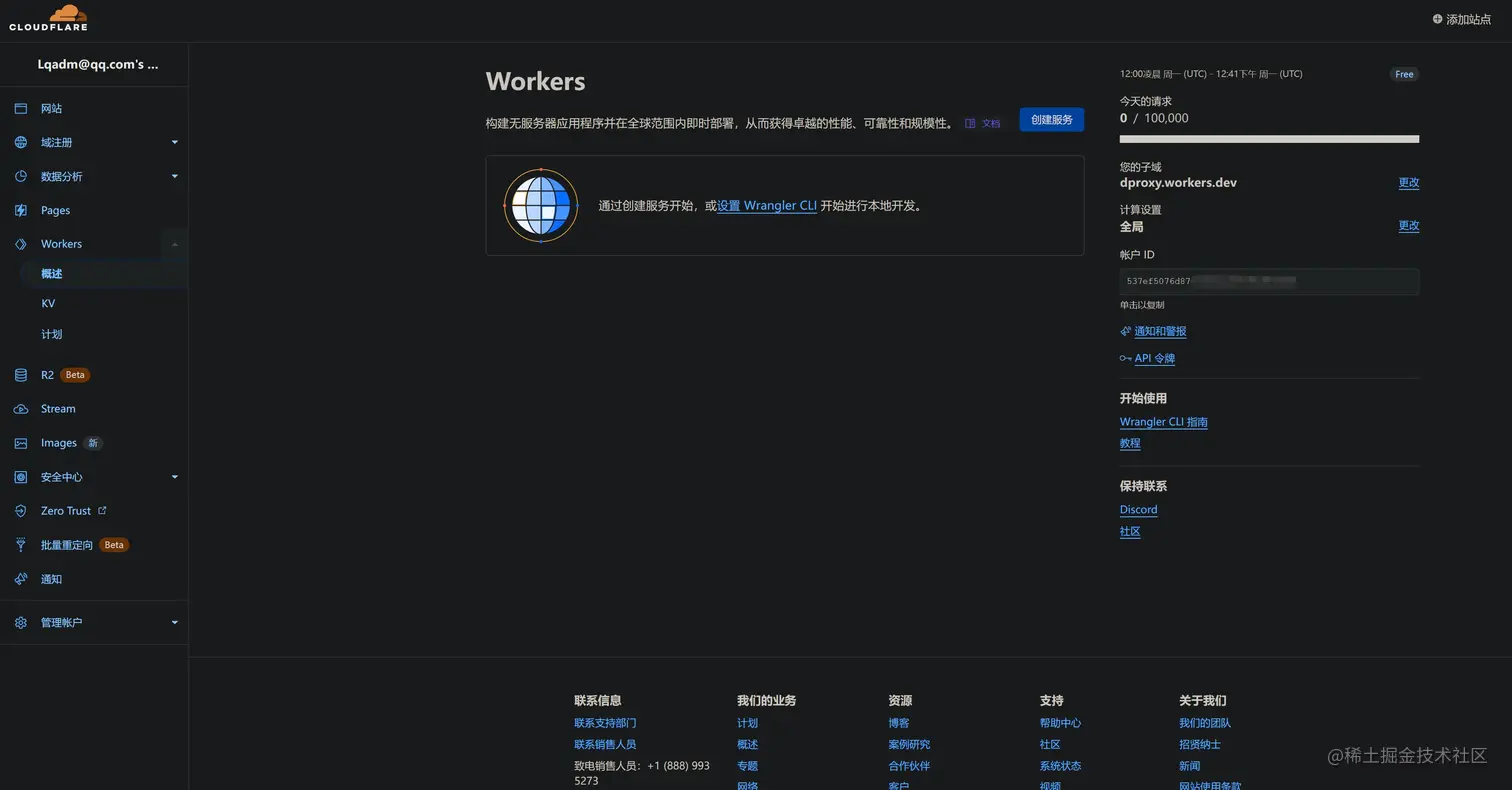This screenshot has width=1512, height=790.
Task: Open the Wrangler CLI 指南 link
Action: (1163, 422)
